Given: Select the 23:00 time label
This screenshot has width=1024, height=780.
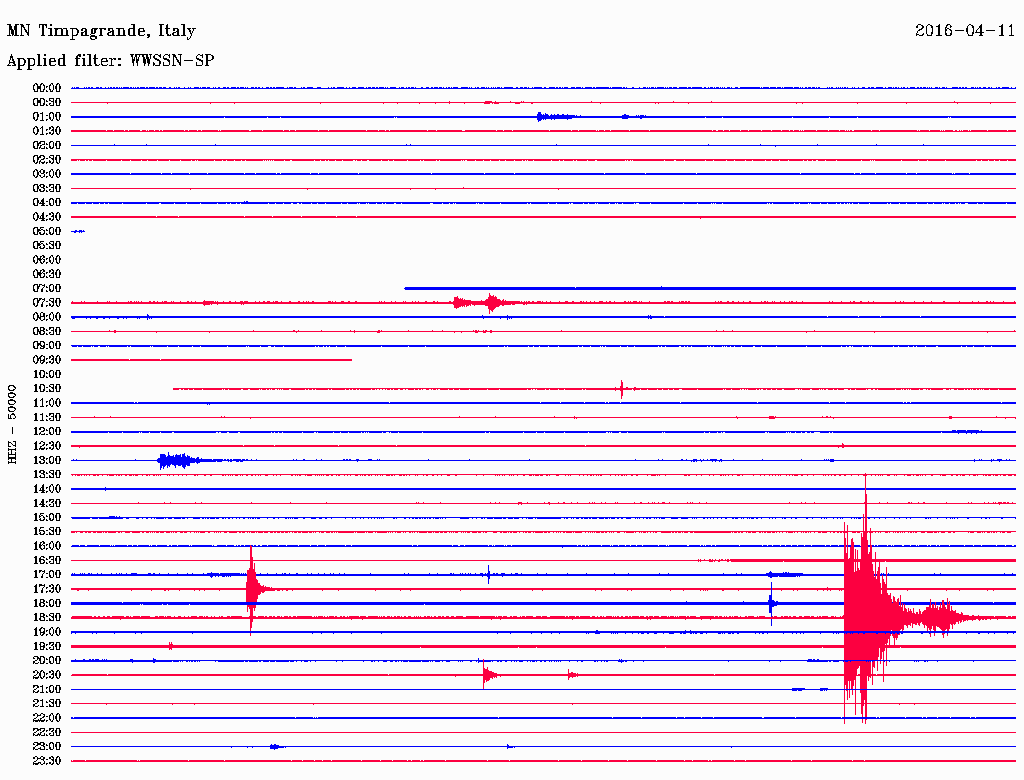Looking at the screenshot, I should click(47, 747).
